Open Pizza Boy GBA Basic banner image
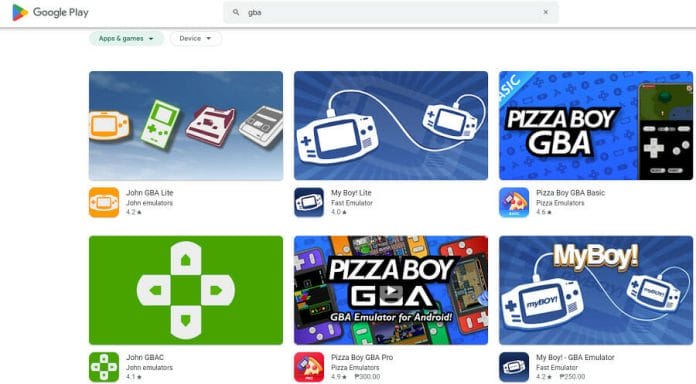This screenshot has height=384, width=696. click(x=596, y=126)
